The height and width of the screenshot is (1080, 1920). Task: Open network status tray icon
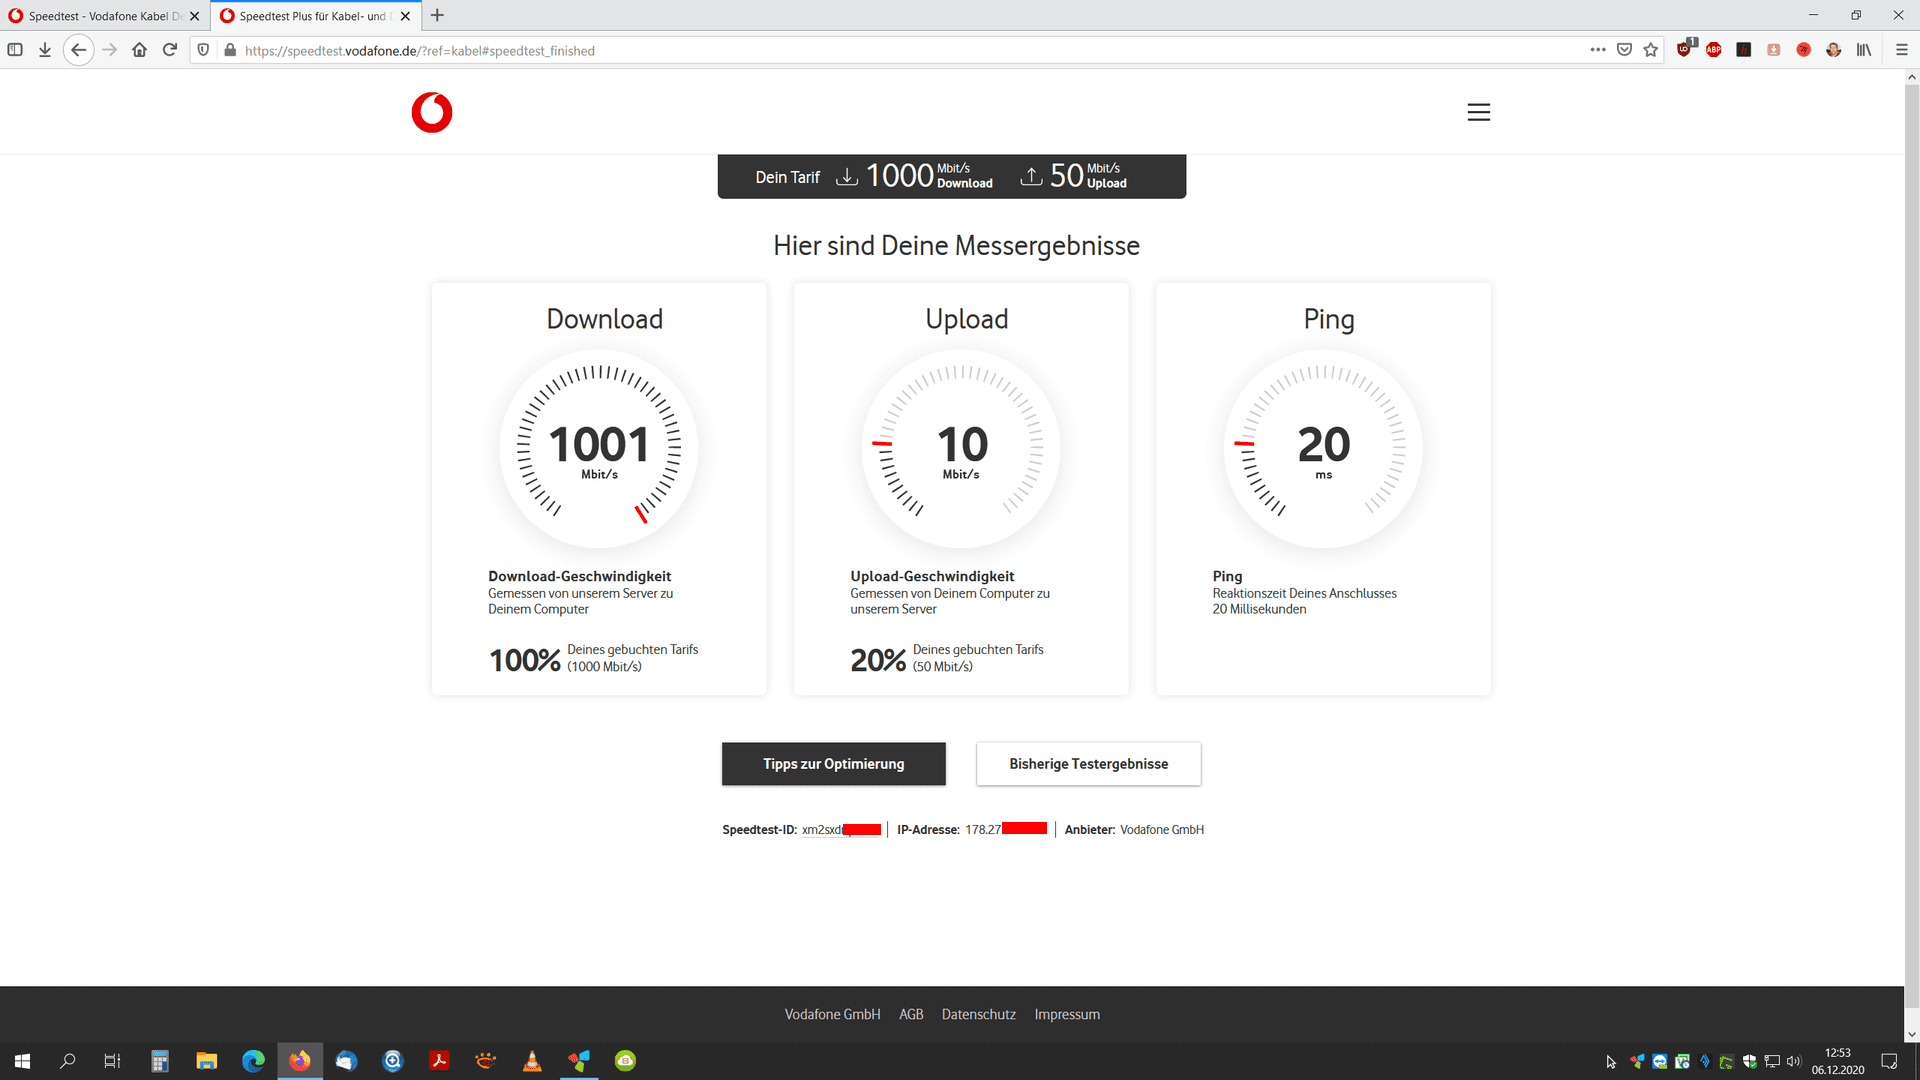pos(1772,1061)
